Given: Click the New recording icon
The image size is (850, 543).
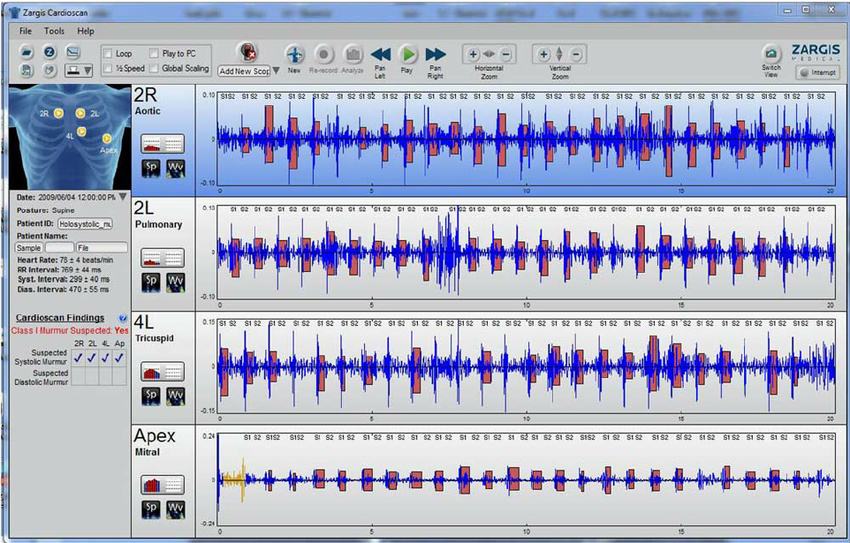Looking at the screenshot, I should (x=295, y=54).
